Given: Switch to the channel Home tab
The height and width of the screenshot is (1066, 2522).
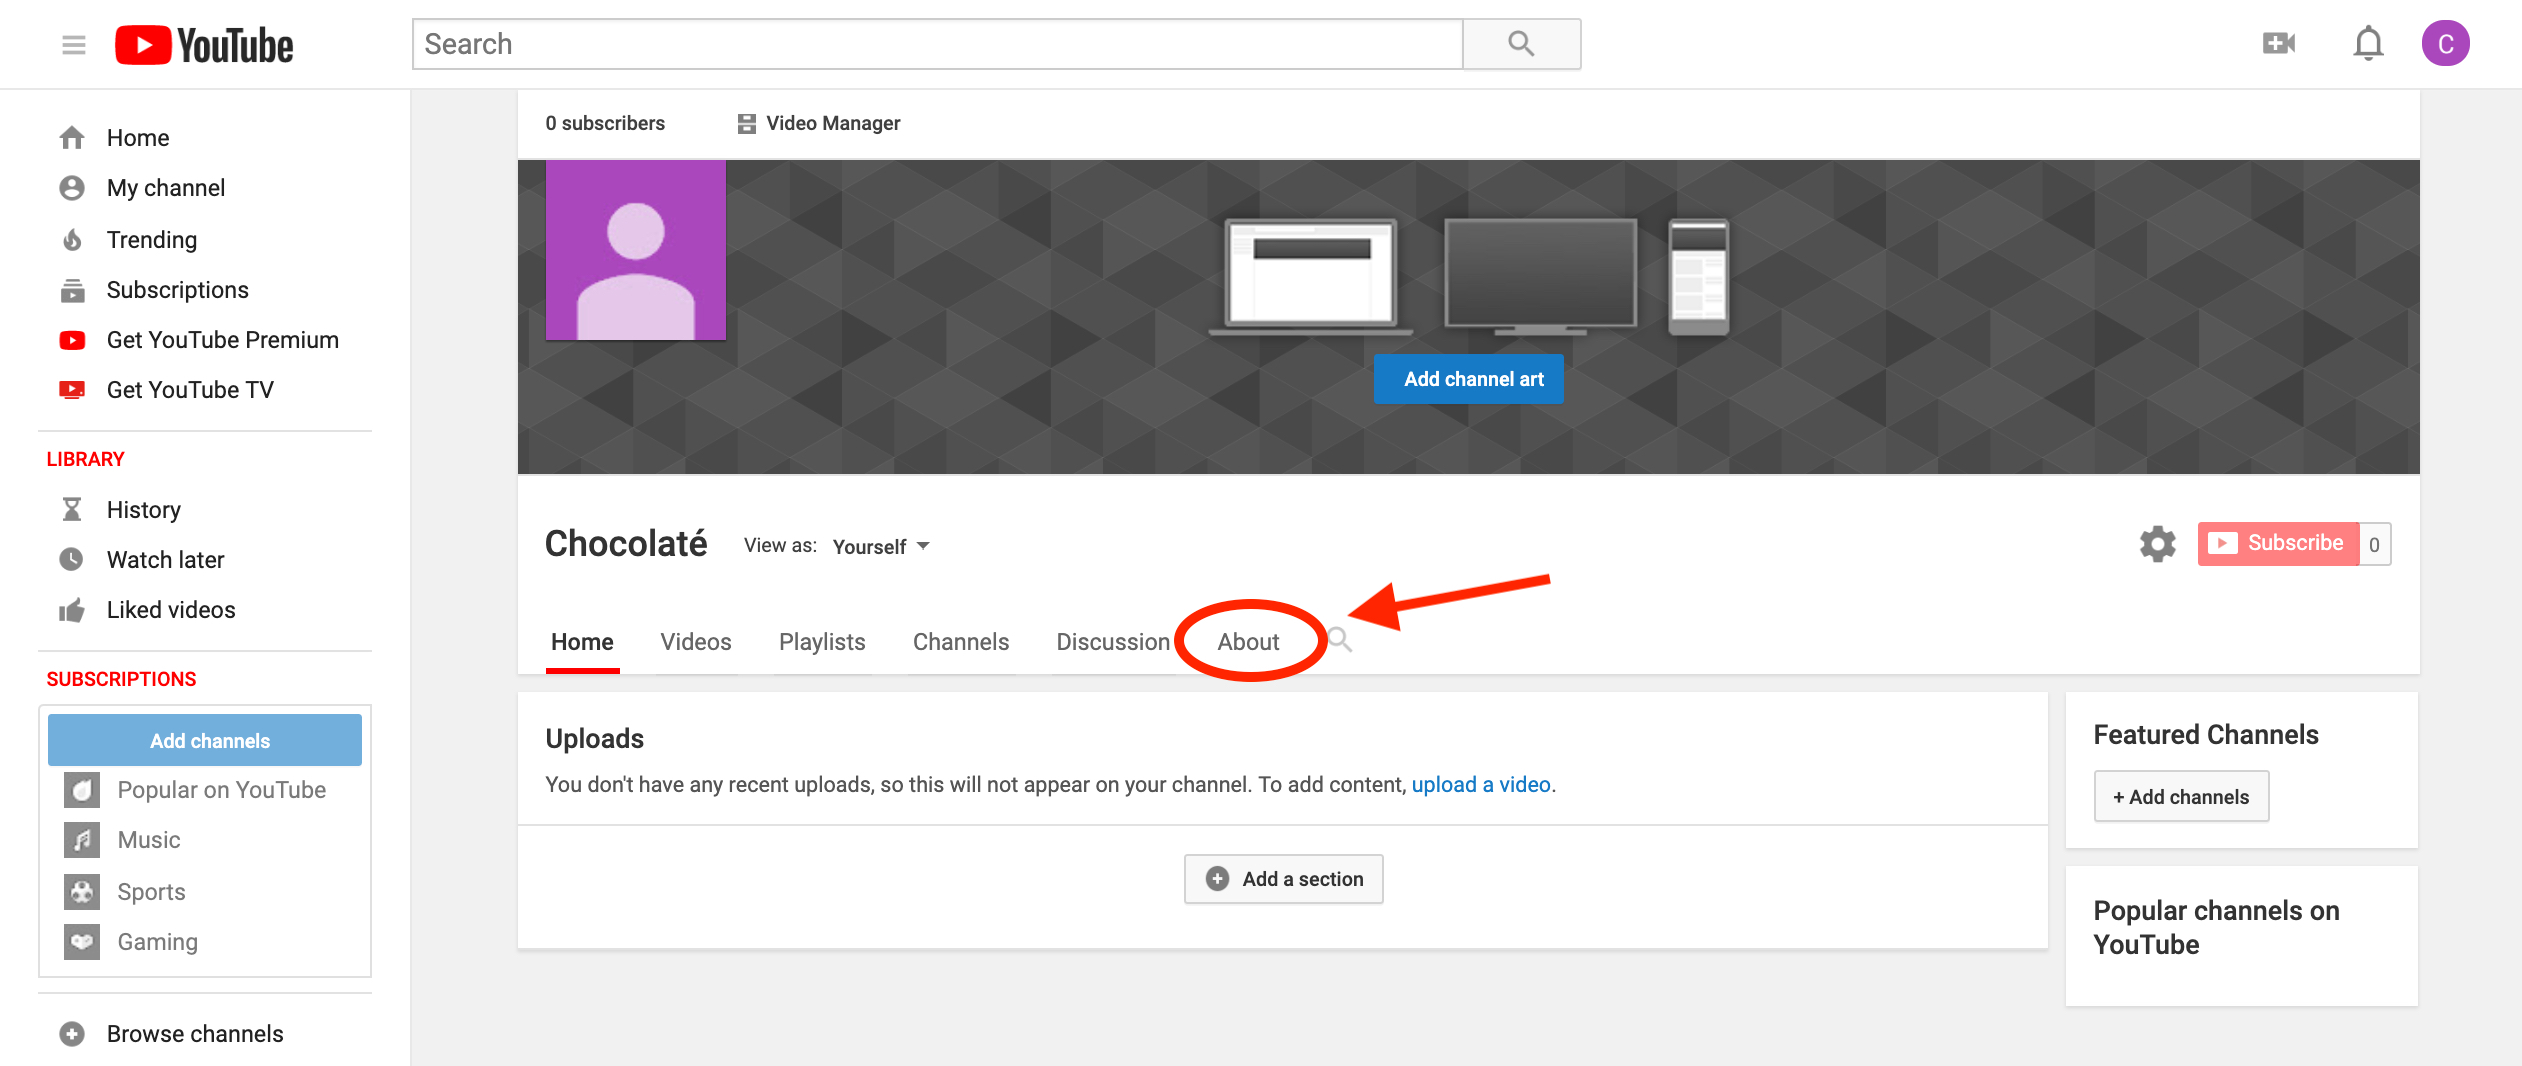Looking at the screenshot, I should click(582, 642).
